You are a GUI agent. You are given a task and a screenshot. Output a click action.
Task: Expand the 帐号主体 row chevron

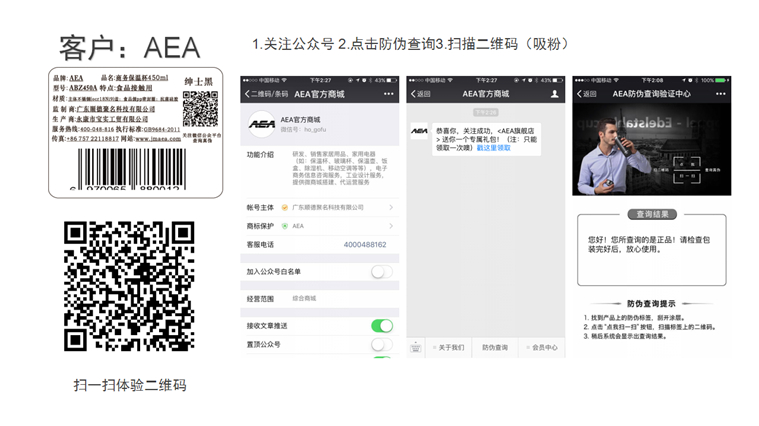coord(391,207)
